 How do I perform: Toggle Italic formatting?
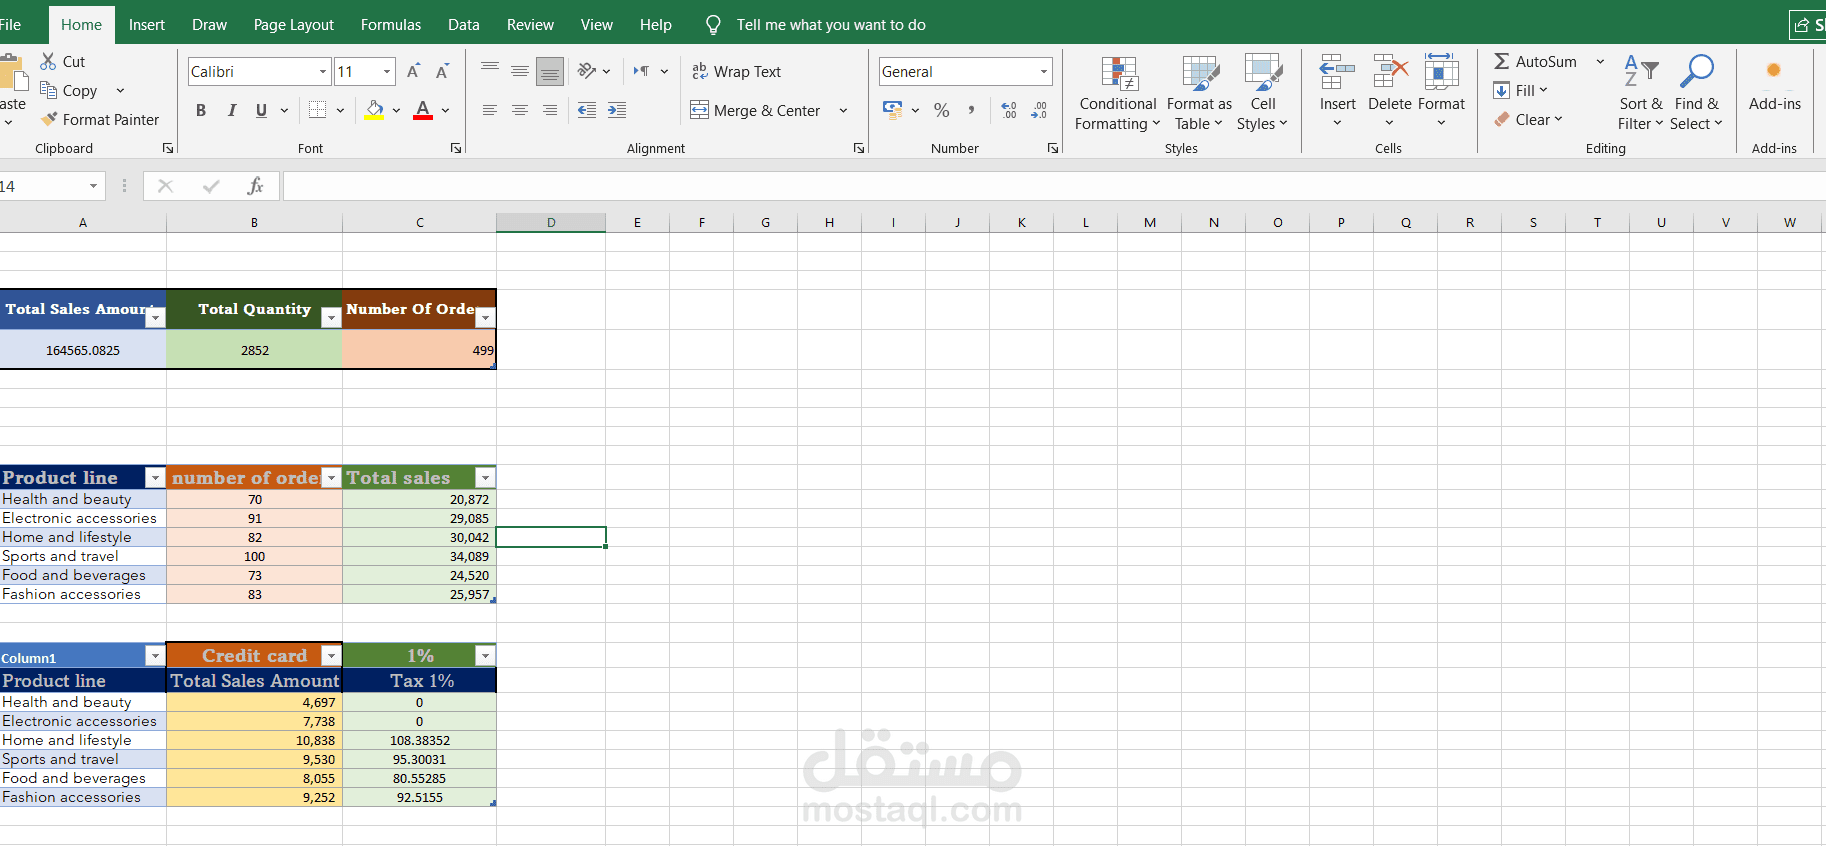coord(231,110)
